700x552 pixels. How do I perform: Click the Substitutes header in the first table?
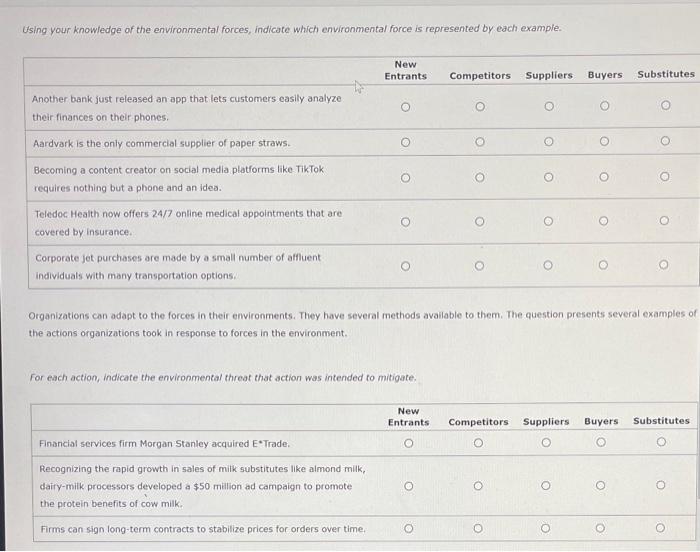tap(665, 75)
